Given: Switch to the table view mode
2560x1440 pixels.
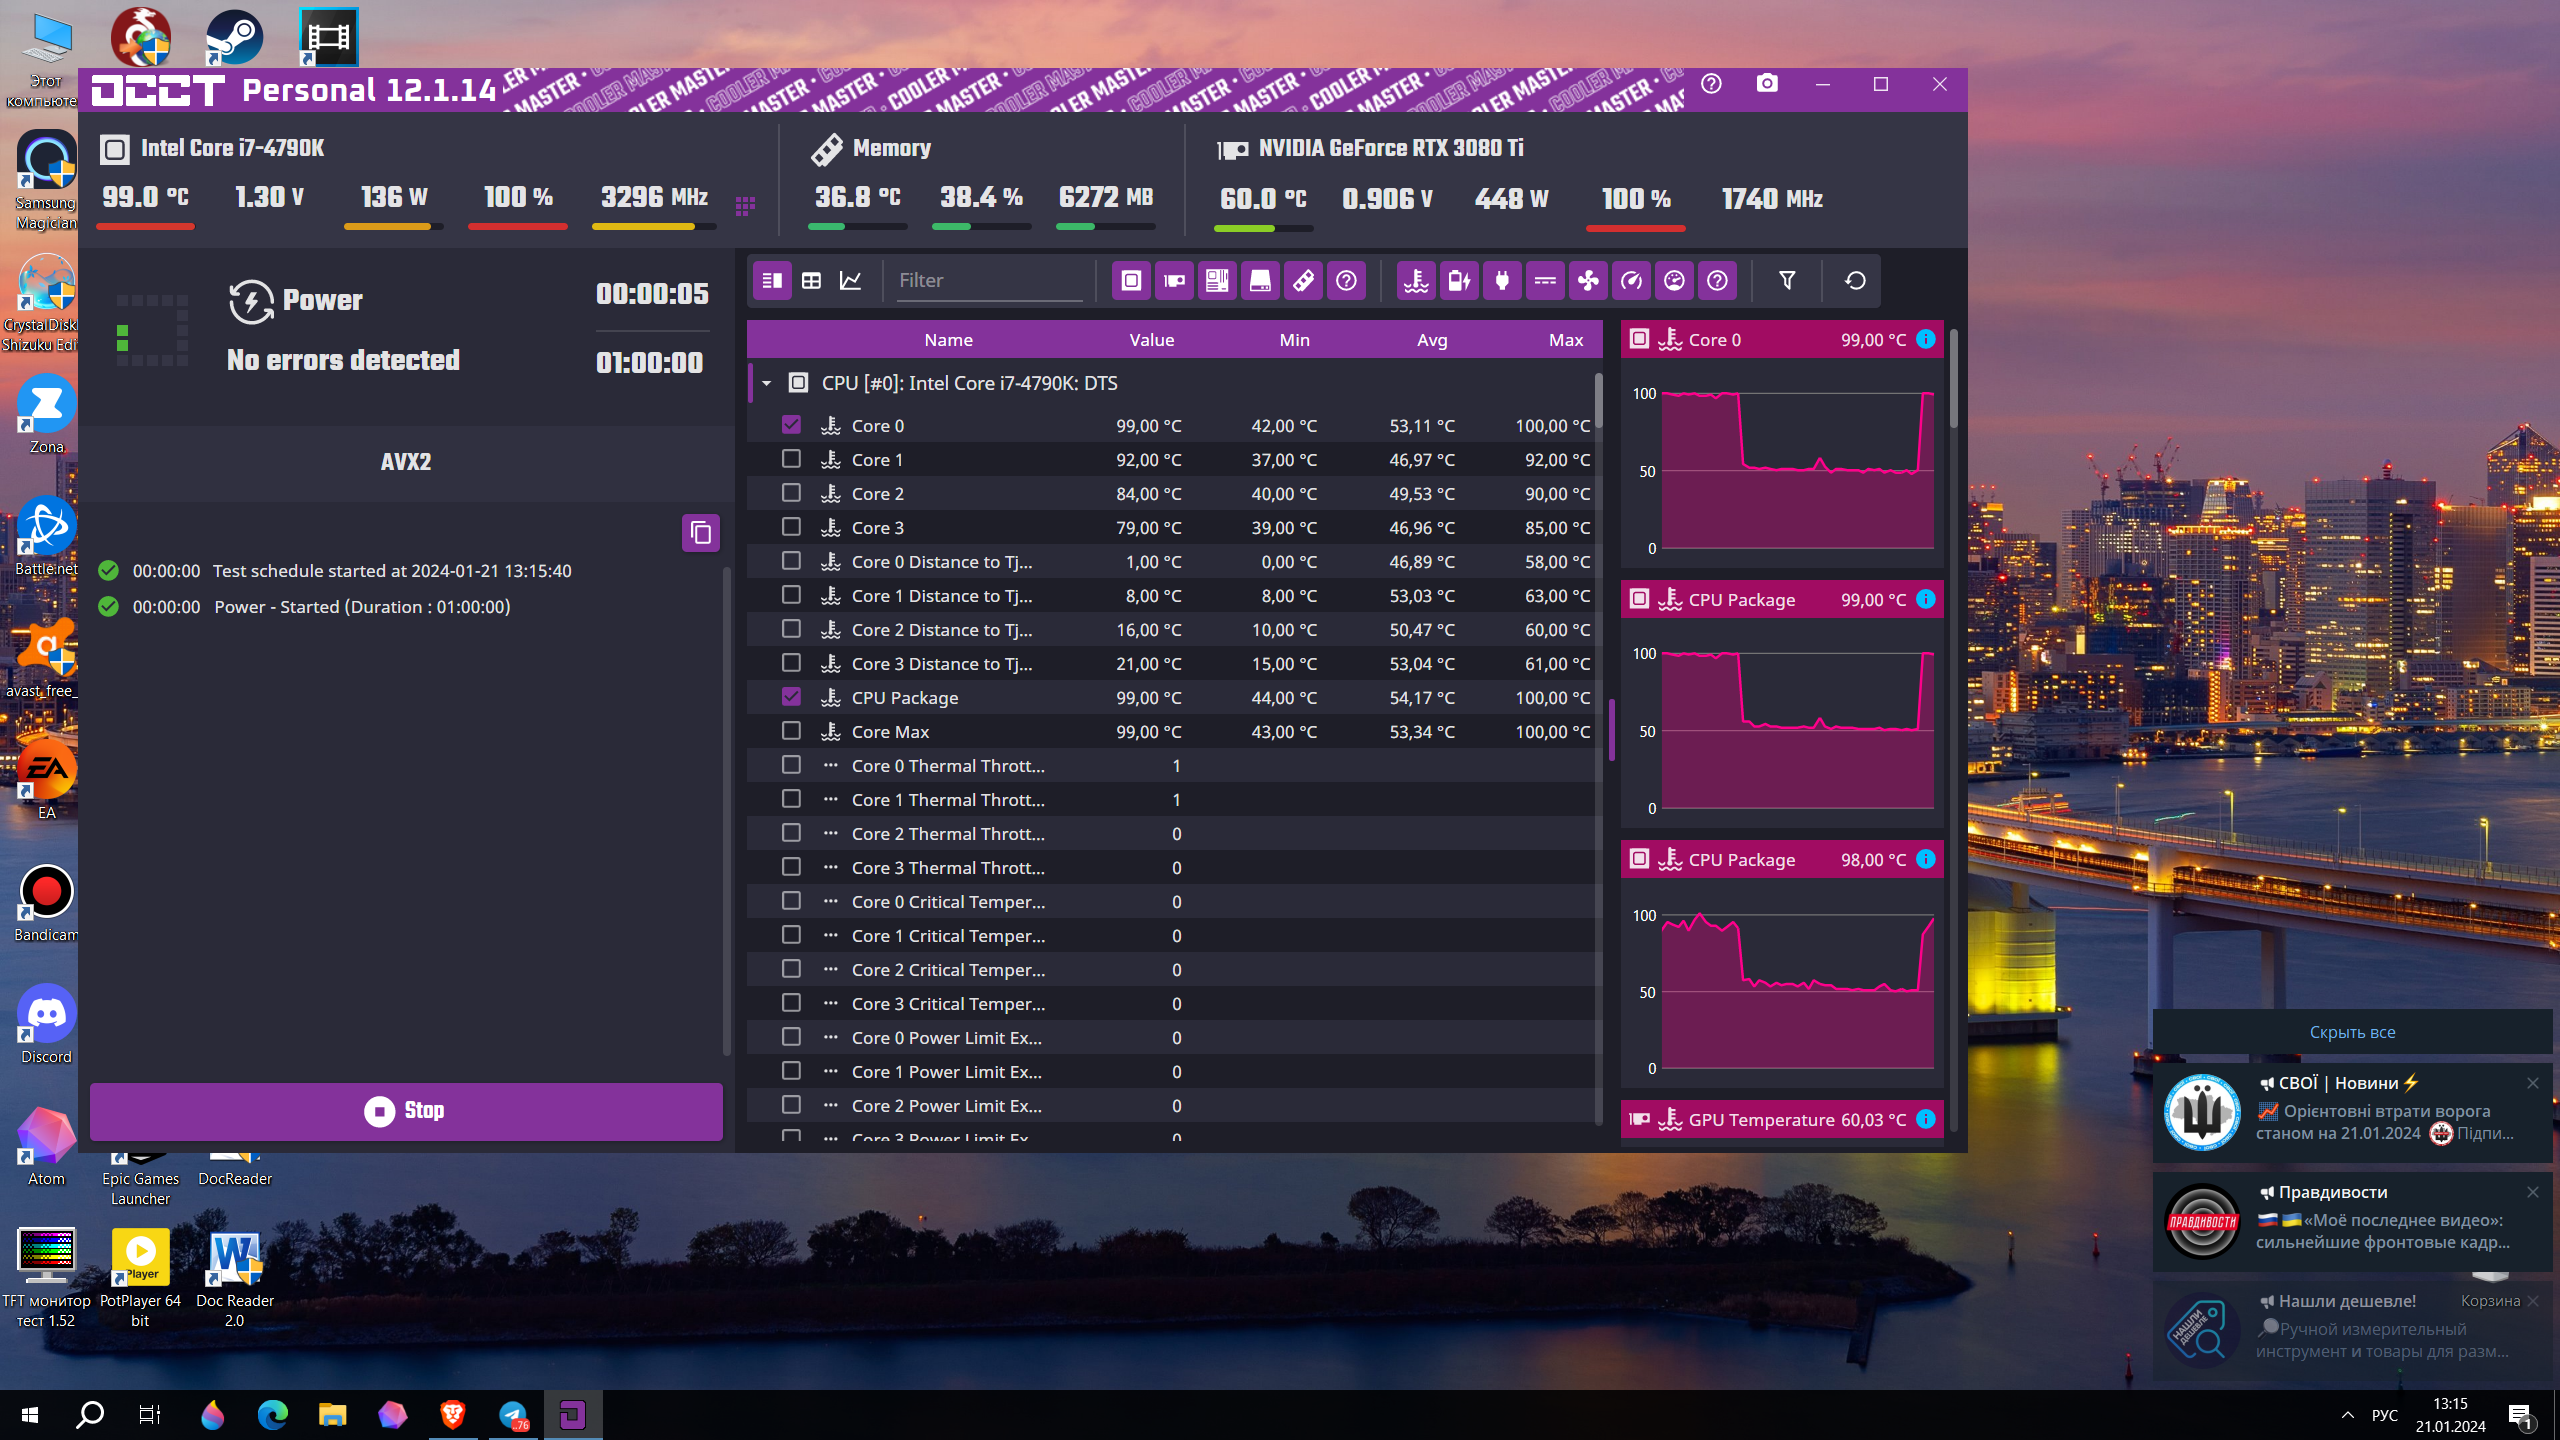Looking at the screenshot, I should click(811, 281).
